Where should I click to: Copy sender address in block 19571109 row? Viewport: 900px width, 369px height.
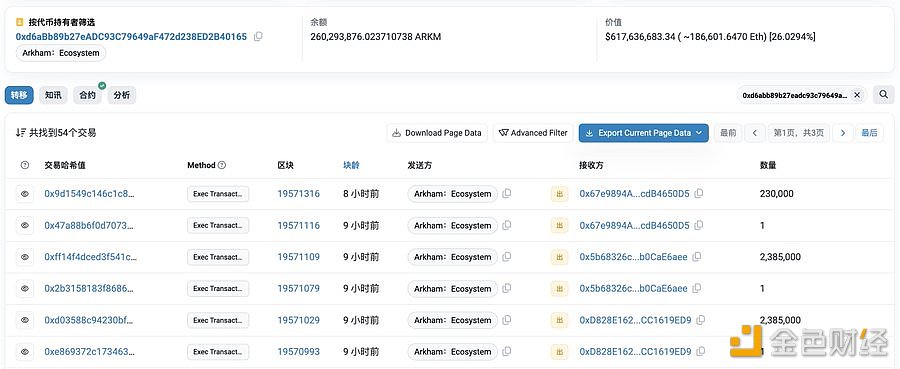coord(507,257)
